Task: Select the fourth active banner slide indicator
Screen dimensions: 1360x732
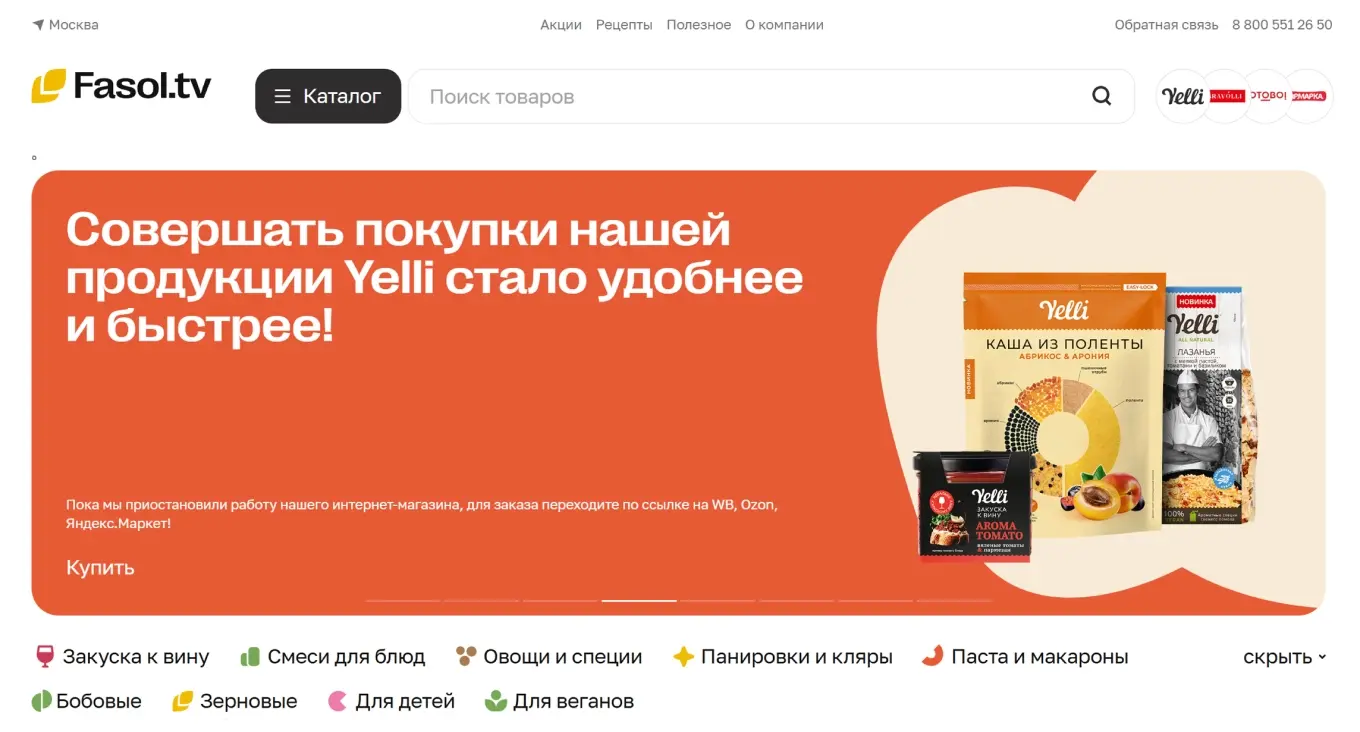Action: point(639,600)
